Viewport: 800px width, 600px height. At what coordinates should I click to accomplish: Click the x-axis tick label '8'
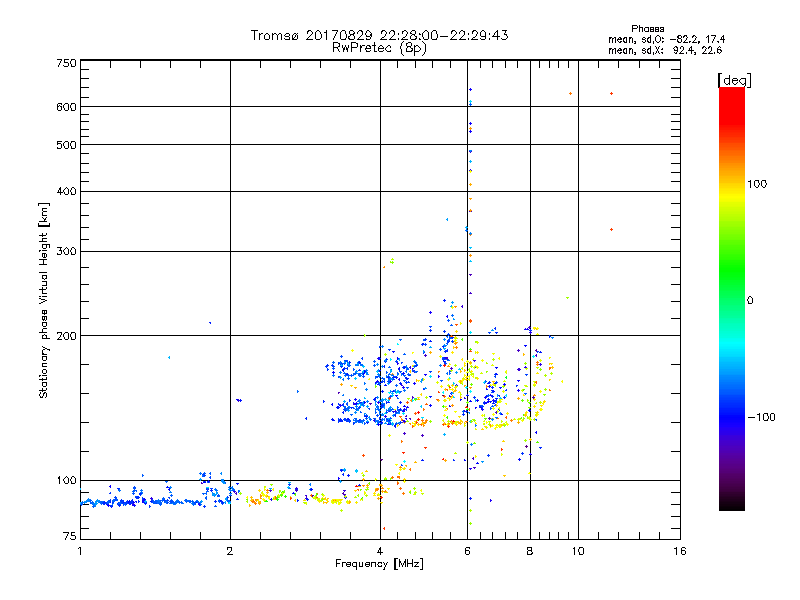pyautogui.click(x=530, y=551)
